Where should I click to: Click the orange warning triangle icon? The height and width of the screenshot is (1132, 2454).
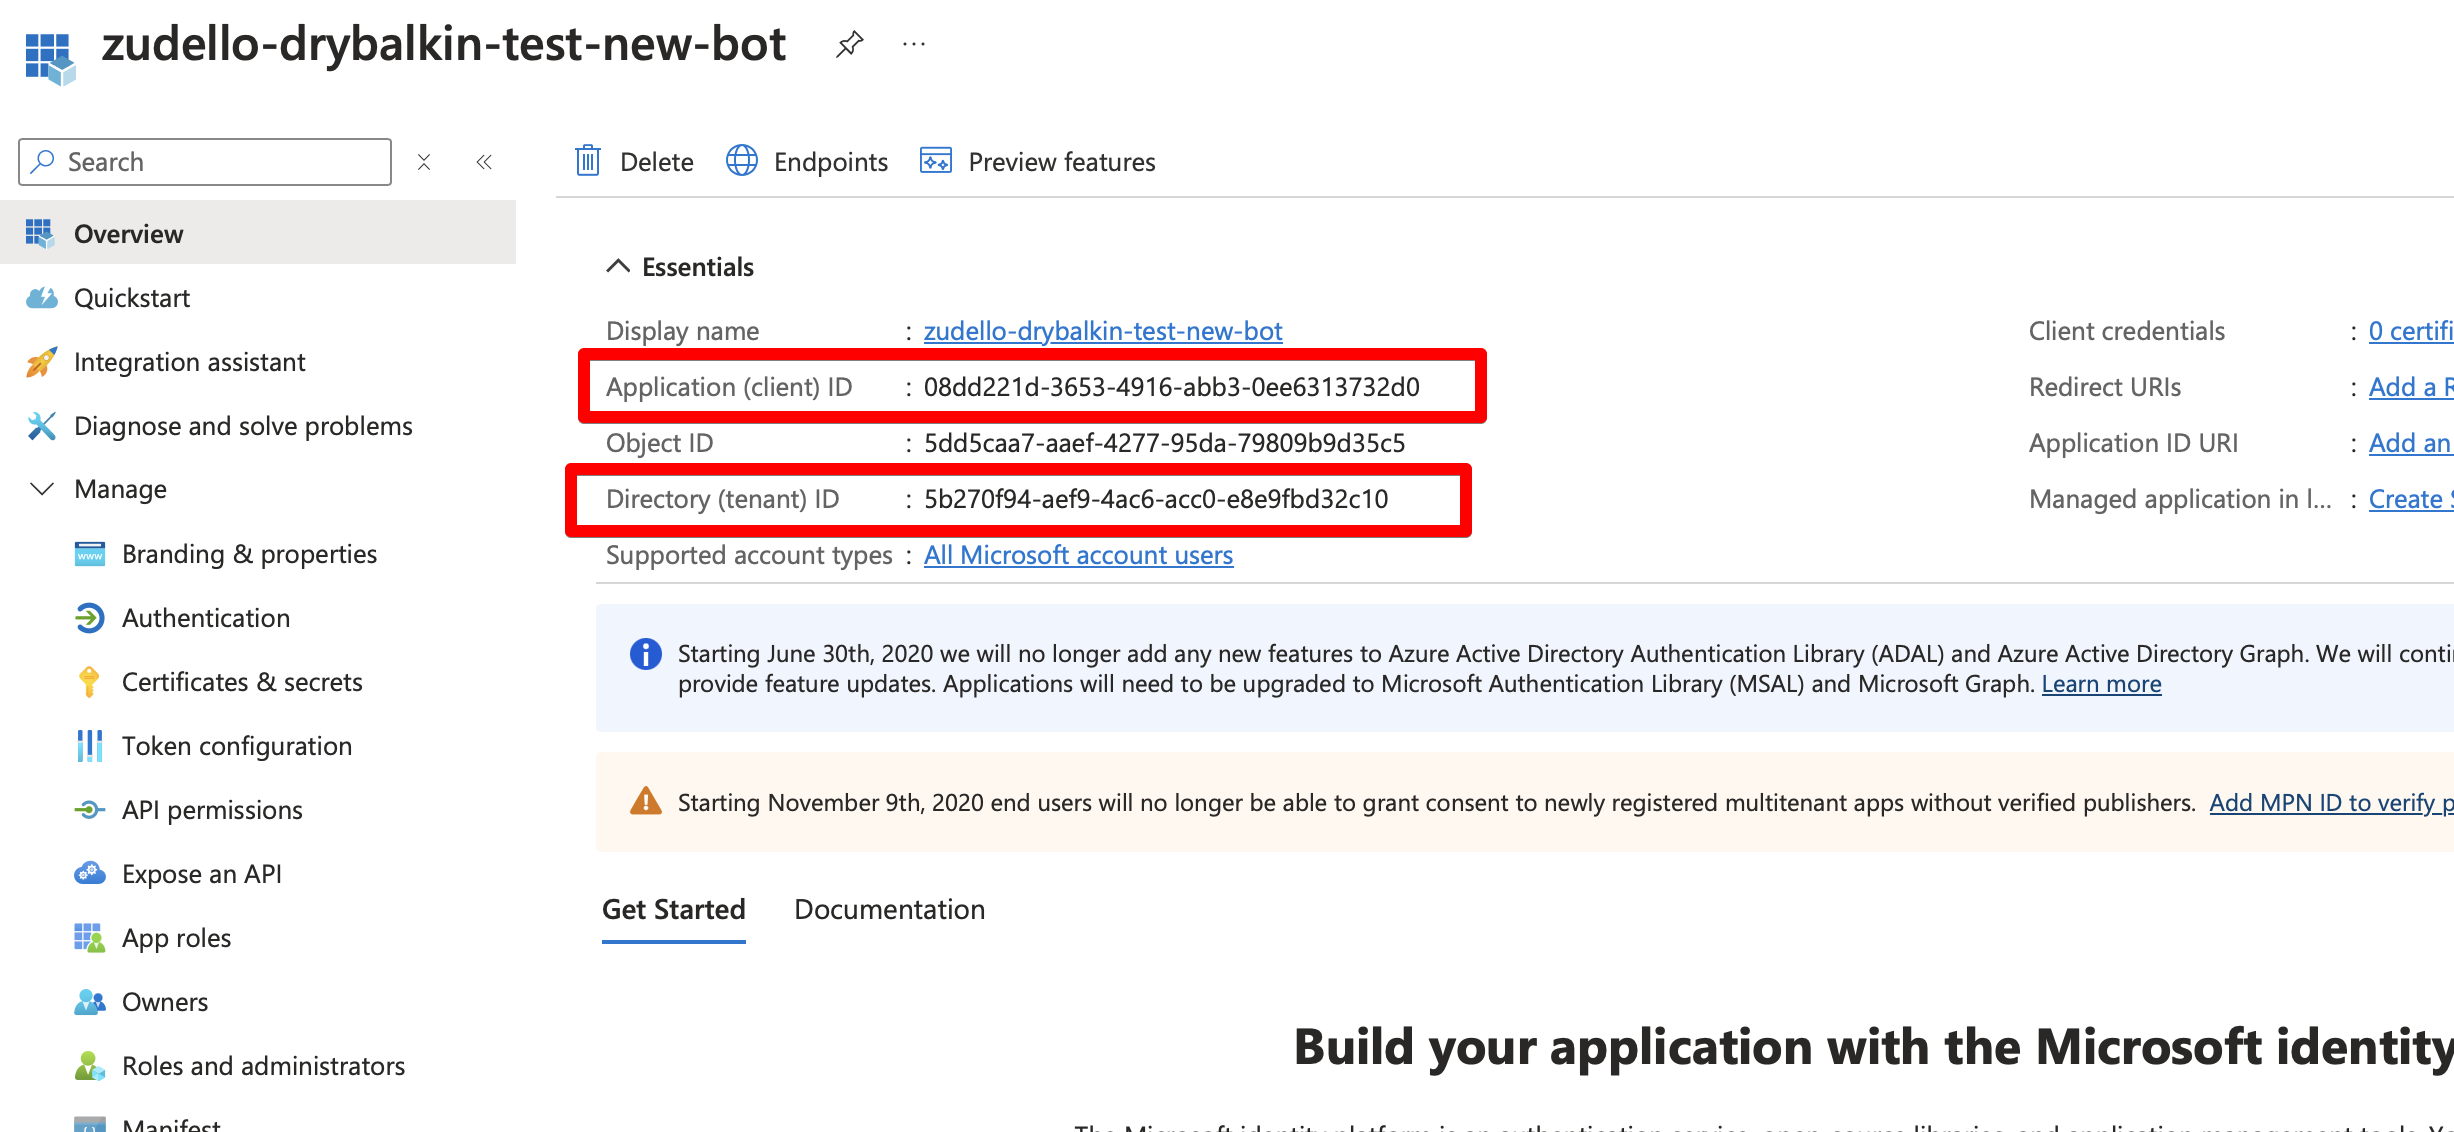[x=646, y=801]
